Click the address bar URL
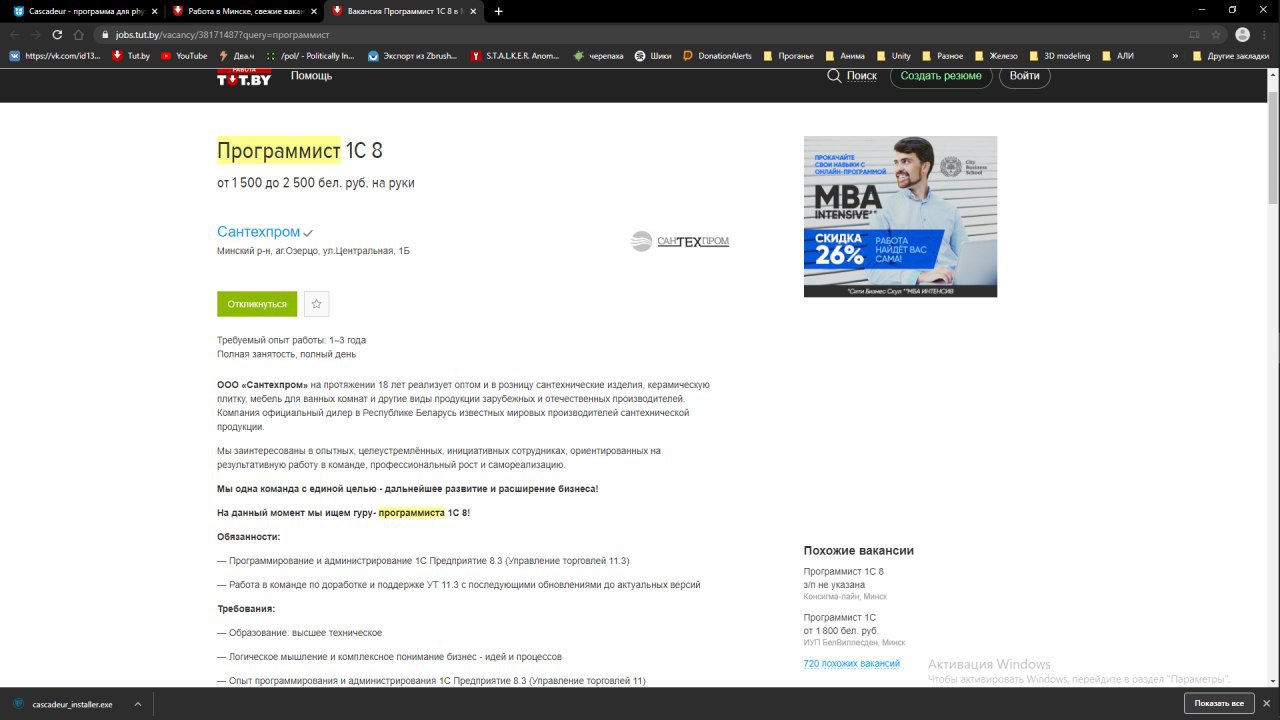 tap(222, 34)
